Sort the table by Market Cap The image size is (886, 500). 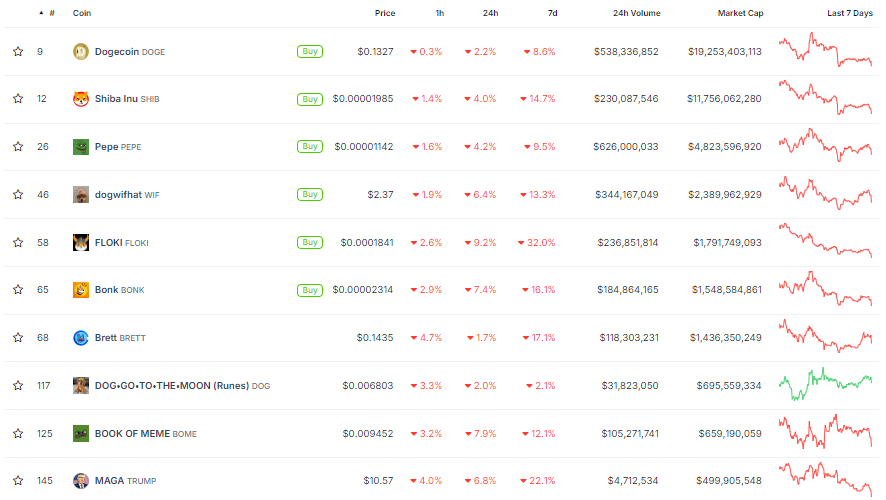click(x=740, y=13)
